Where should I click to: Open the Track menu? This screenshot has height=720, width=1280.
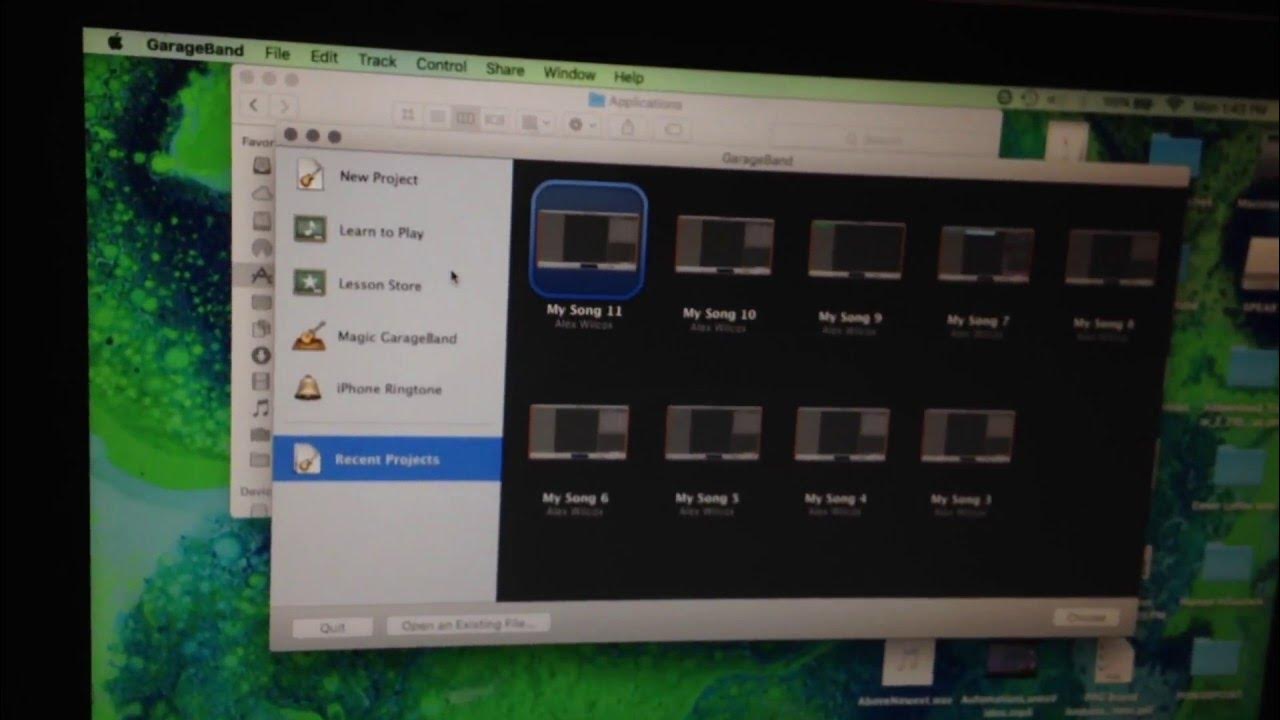pyautogui.click(x=377, y=60)
